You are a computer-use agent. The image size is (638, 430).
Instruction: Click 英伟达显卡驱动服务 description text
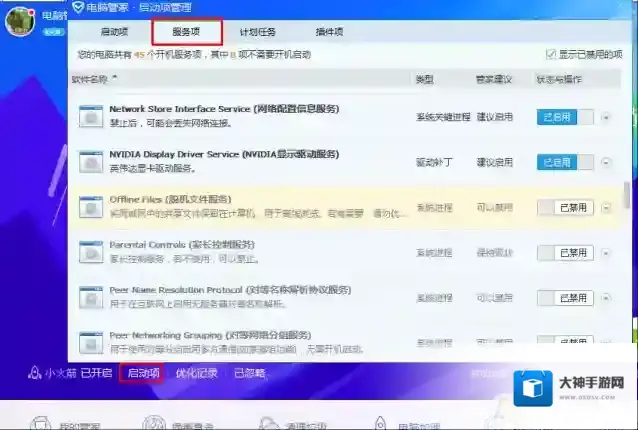coord(153,168)
